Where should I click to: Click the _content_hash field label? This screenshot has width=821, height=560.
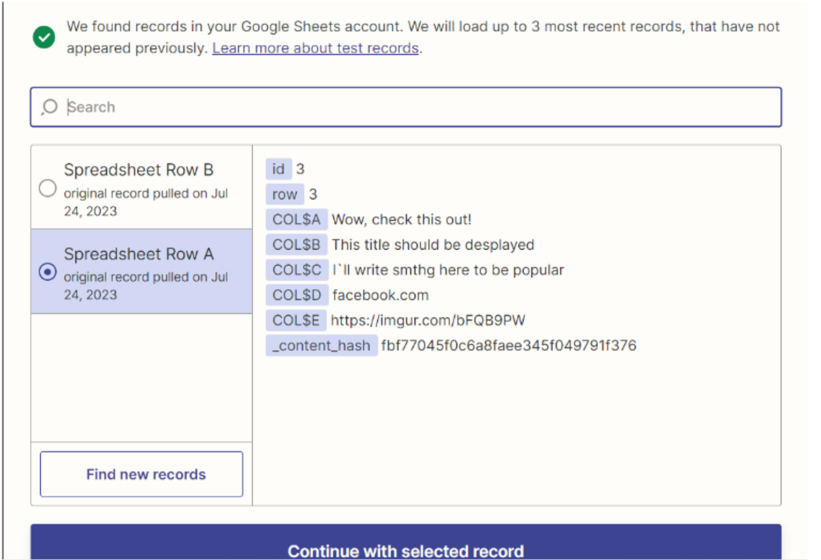321,346
